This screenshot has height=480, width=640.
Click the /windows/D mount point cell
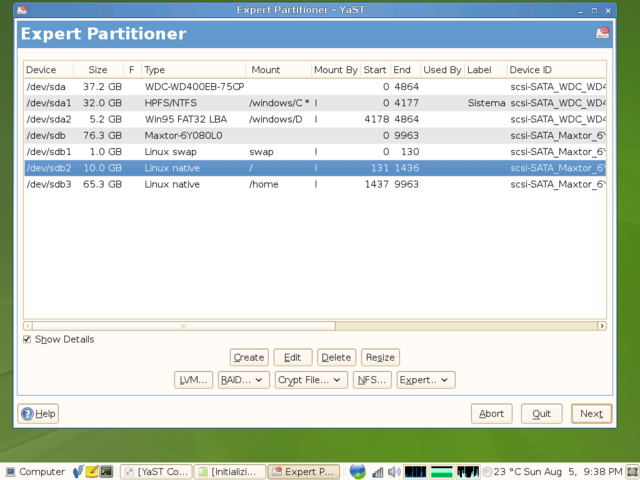point(276,120)
